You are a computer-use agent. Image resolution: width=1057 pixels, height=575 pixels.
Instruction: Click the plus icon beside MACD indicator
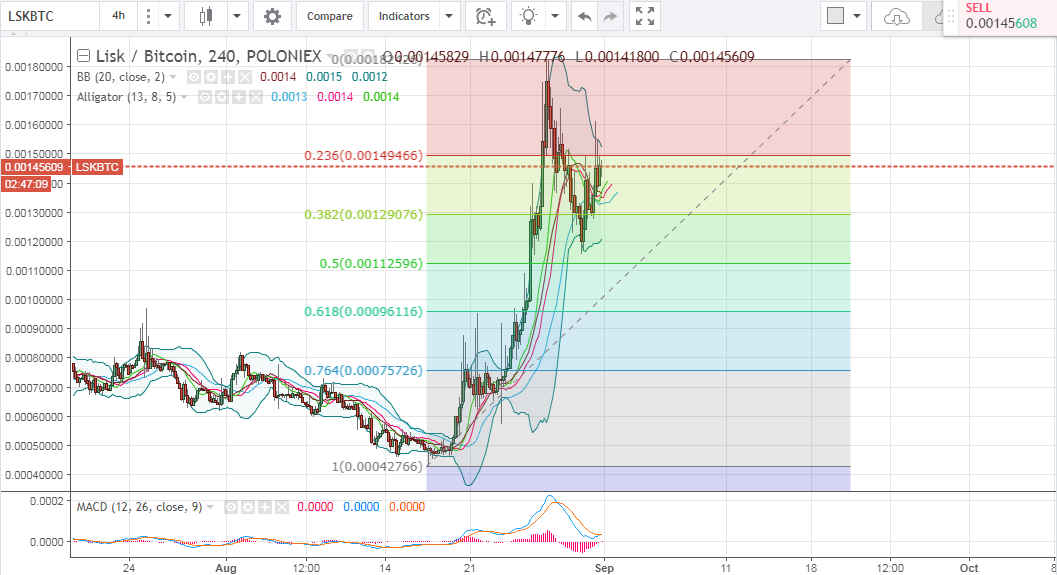(265, 507)
